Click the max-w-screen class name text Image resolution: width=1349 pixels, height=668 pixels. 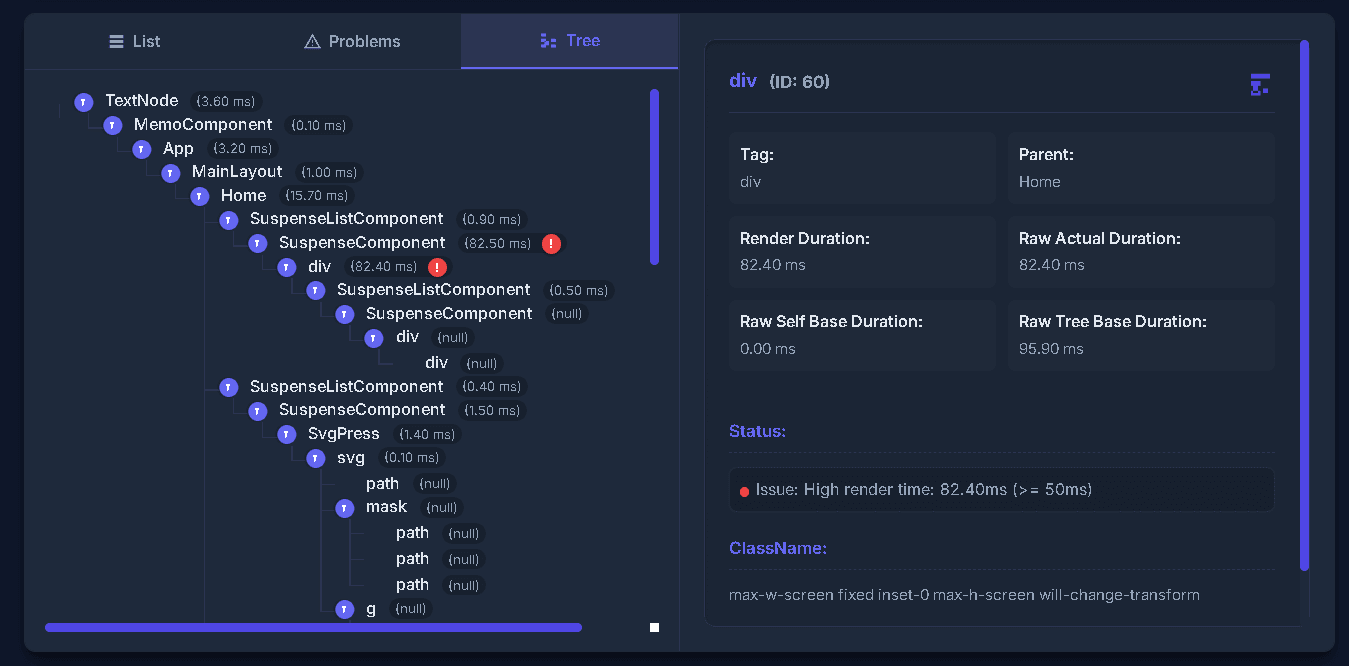click(x=964, y=595)
